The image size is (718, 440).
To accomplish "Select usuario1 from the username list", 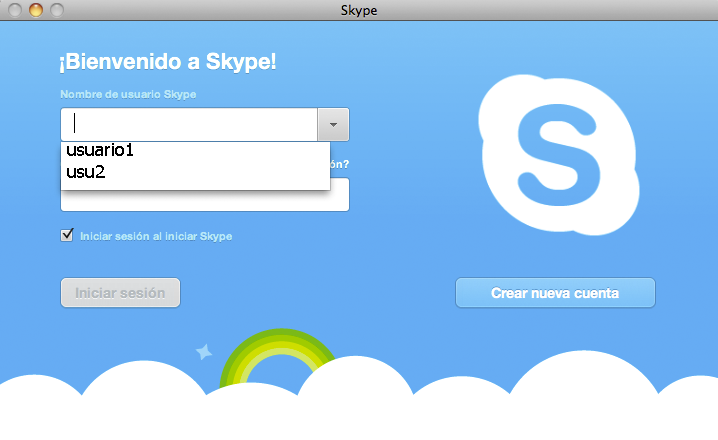I will 196,150.
